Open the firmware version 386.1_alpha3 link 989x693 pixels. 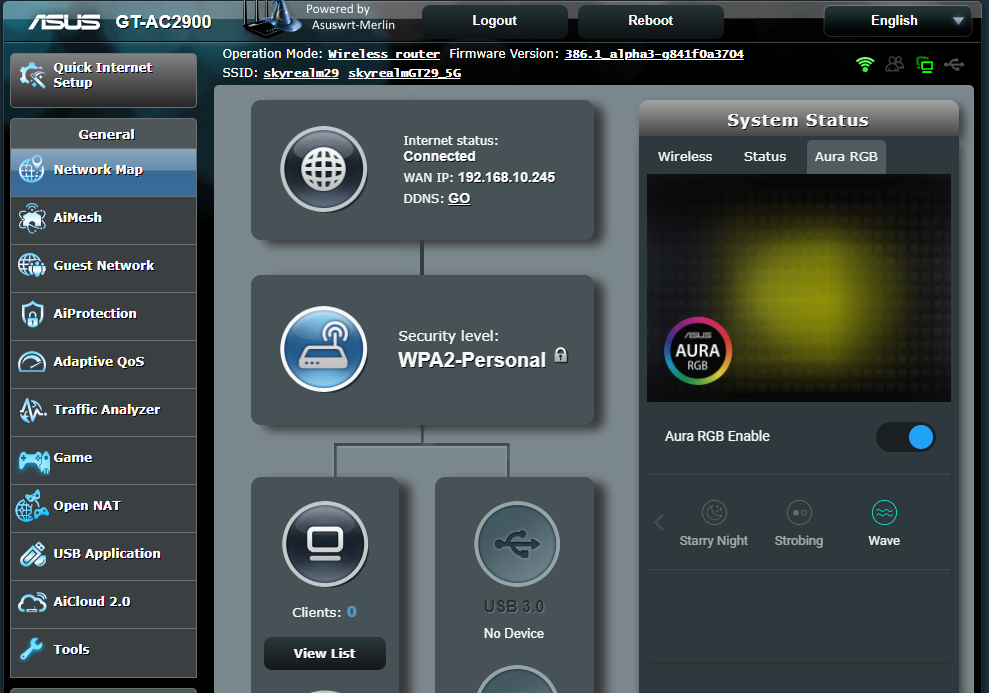point(654,54)
